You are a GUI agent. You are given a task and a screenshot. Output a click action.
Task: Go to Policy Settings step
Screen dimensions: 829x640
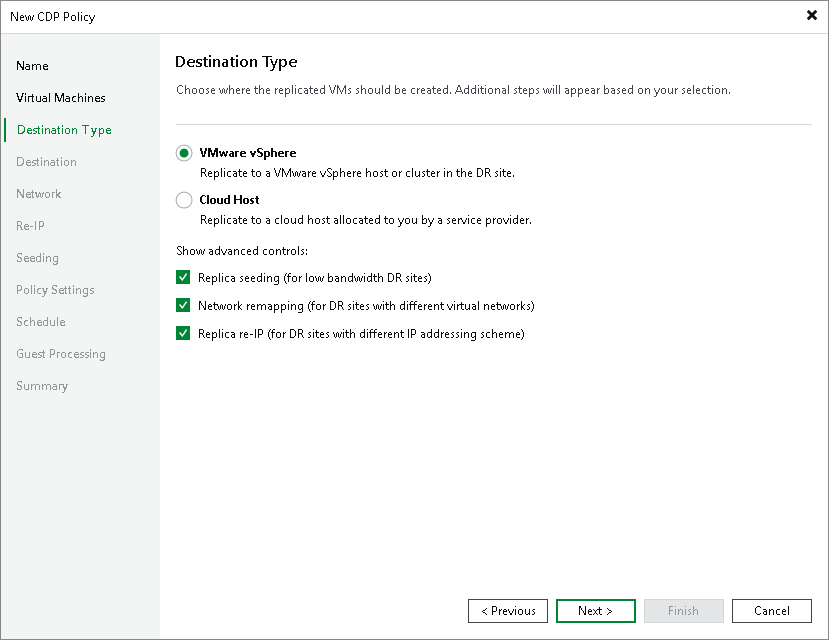click(55, 290)
